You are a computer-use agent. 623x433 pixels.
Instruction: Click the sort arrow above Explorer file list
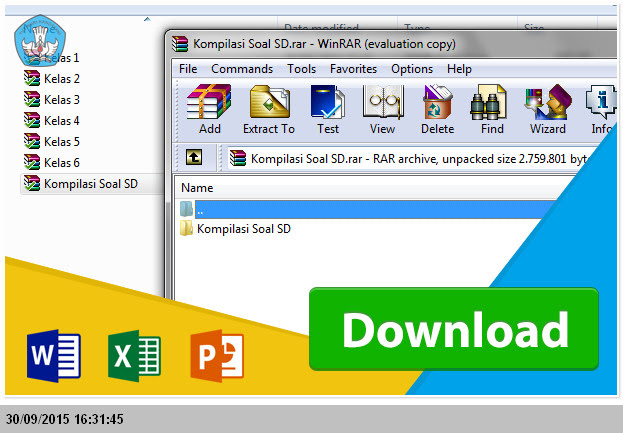coord(147,19)
